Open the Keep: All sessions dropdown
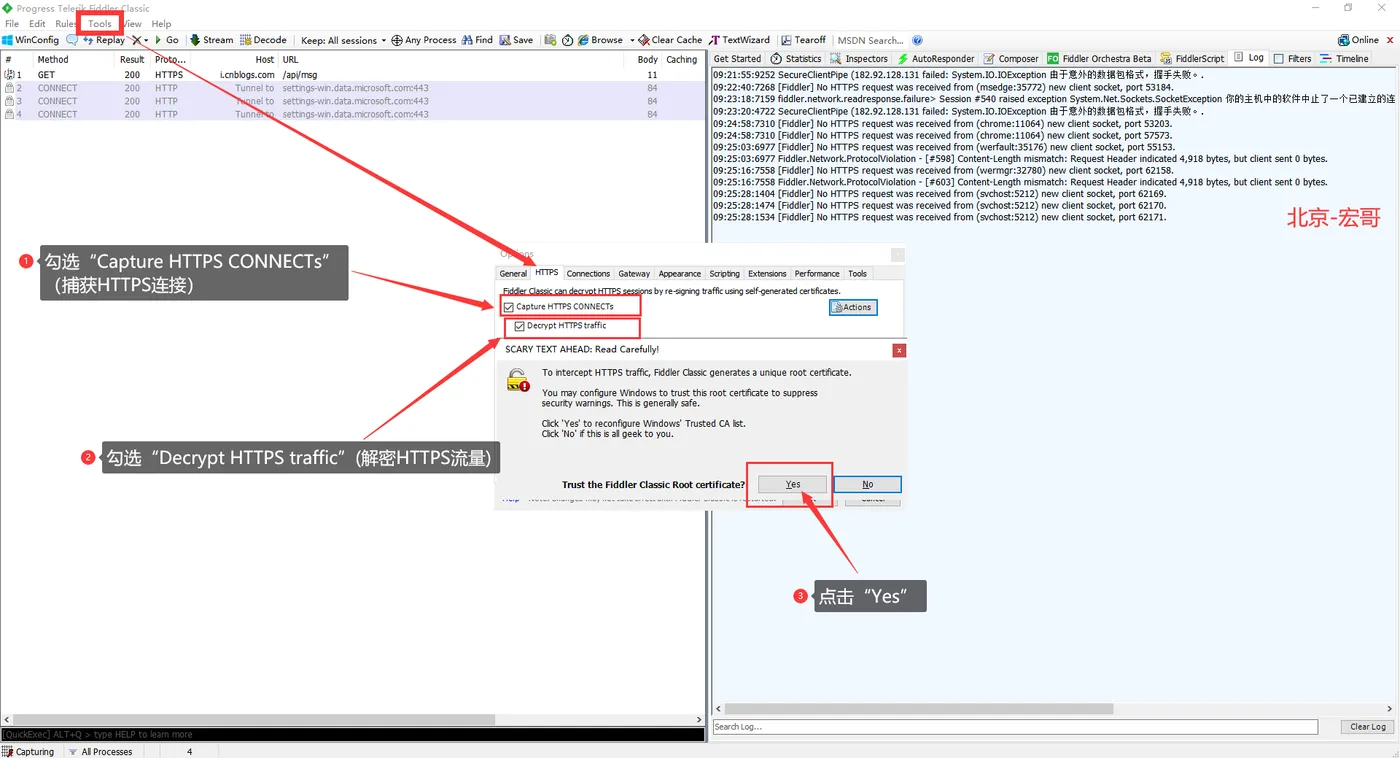The image size is (1400, 758). 342,40
